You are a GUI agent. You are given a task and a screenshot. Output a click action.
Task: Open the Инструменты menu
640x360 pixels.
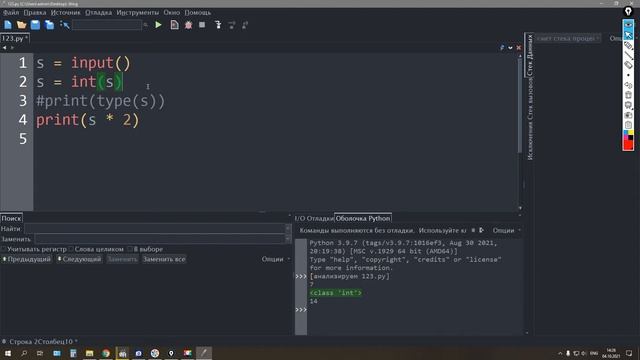138,13
